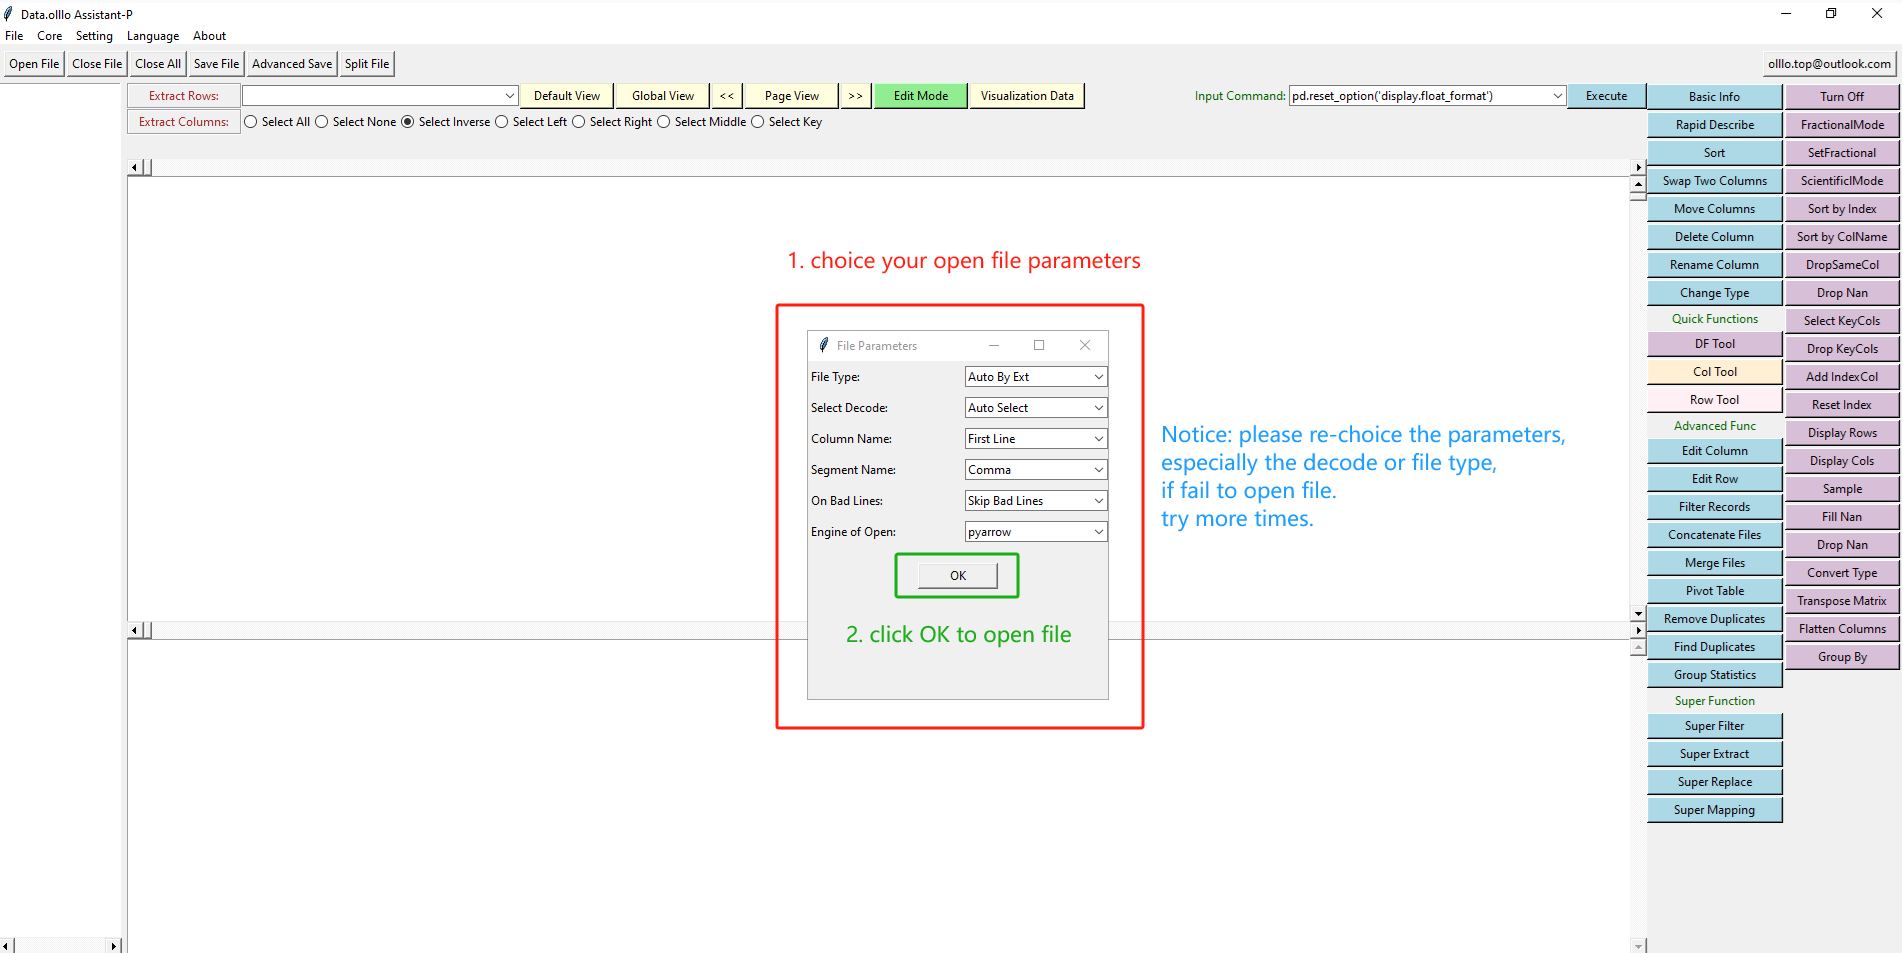Open the Language menu

(153, 36)
